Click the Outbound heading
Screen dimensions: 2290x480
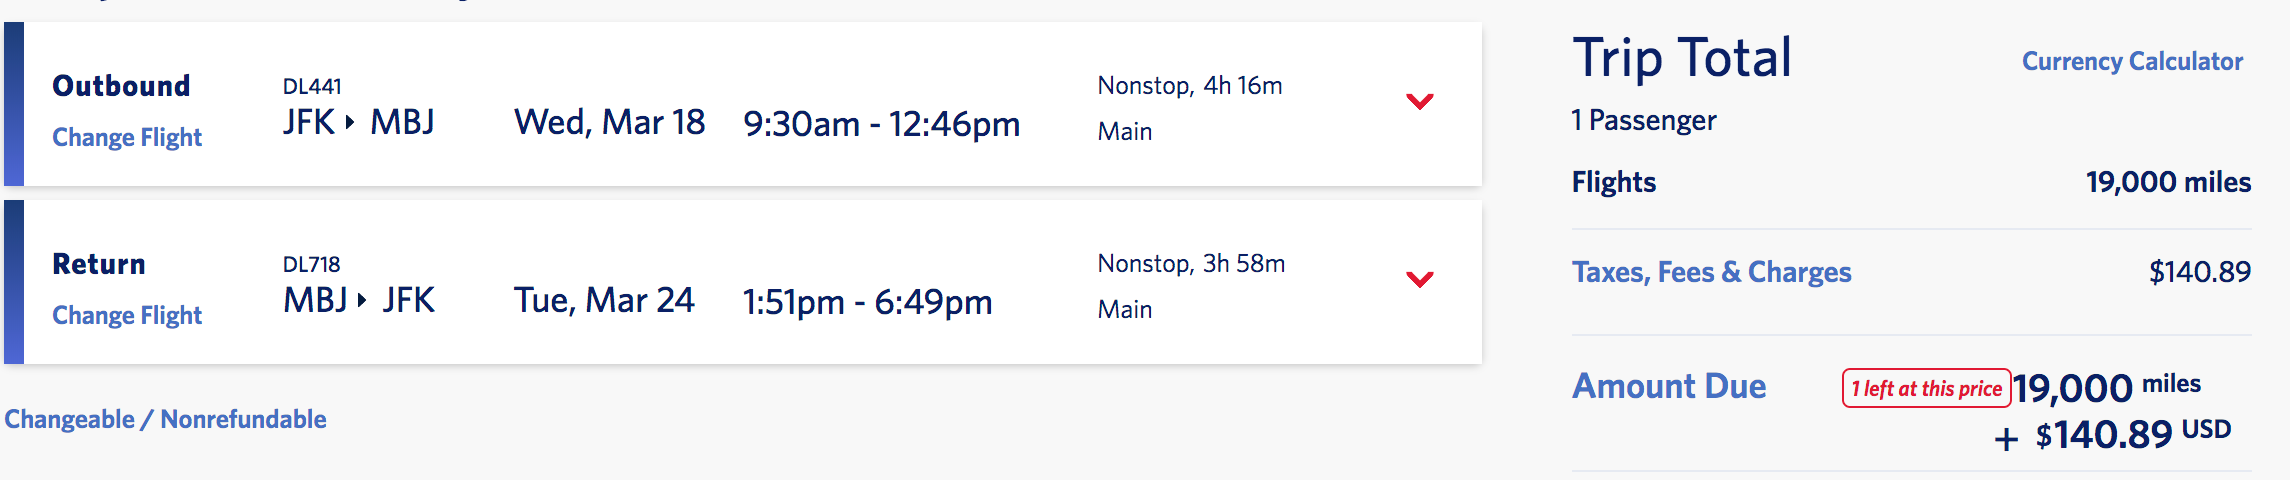coord(121,86)
